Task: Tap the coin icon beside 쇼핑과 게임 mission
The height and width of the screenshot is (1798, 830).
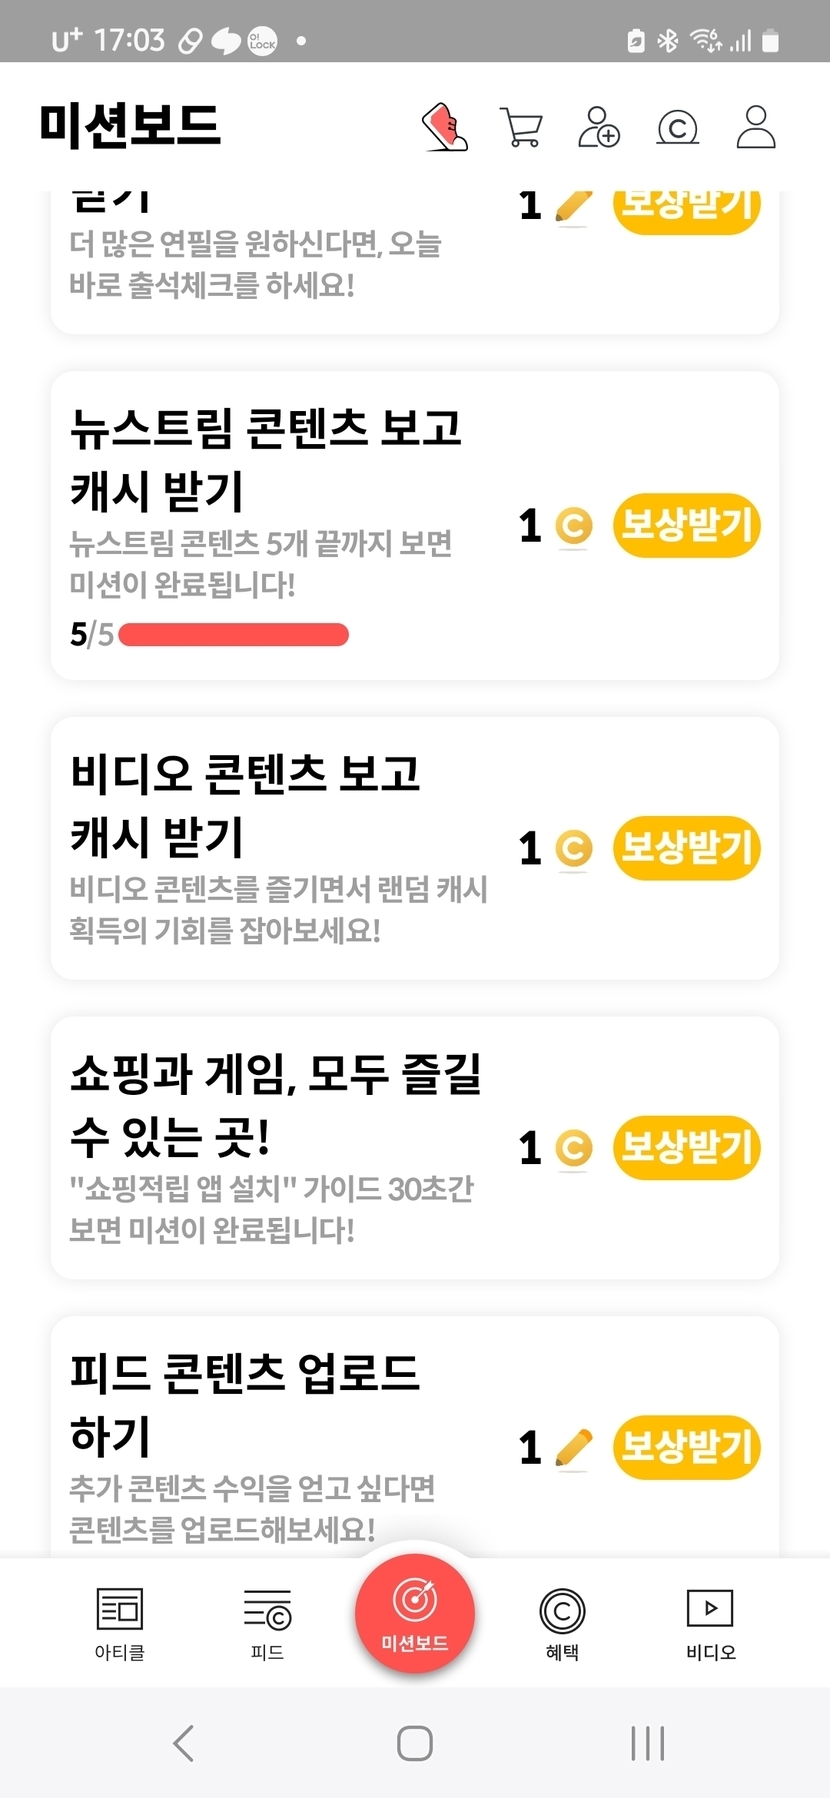Action: point(574,1148)
